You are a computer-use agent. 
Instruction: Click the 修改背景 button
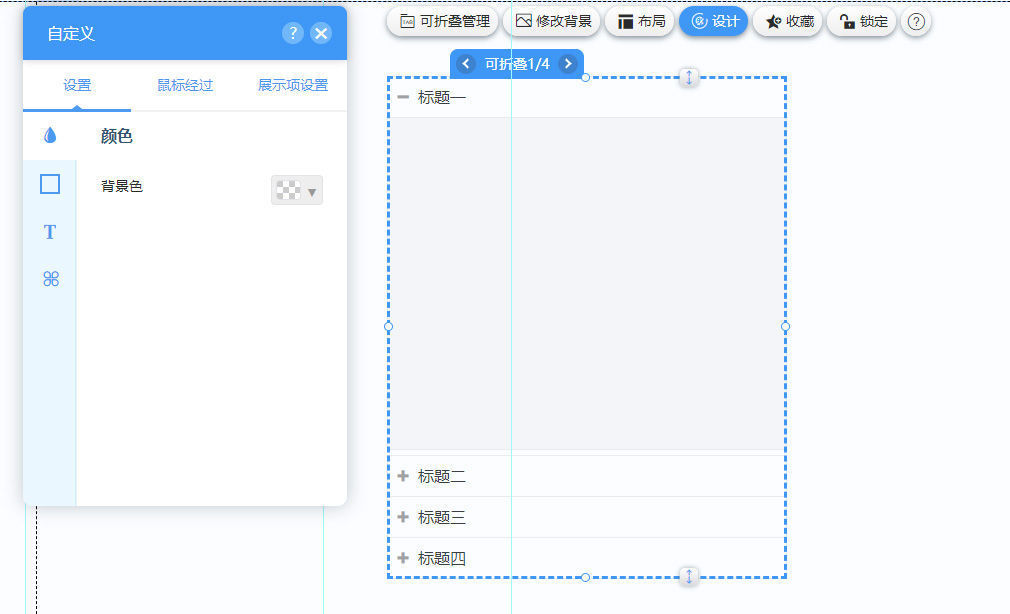click(x=553, y=21)
